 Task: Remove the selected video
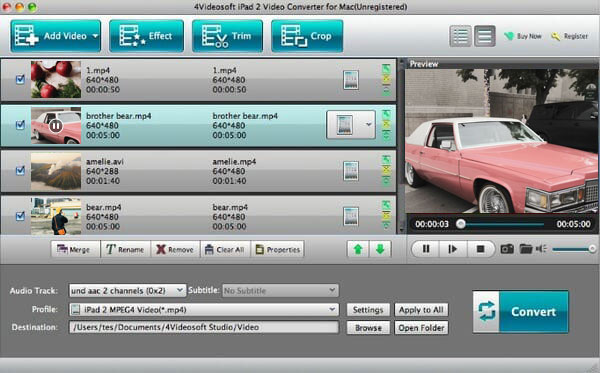point(175,249)
